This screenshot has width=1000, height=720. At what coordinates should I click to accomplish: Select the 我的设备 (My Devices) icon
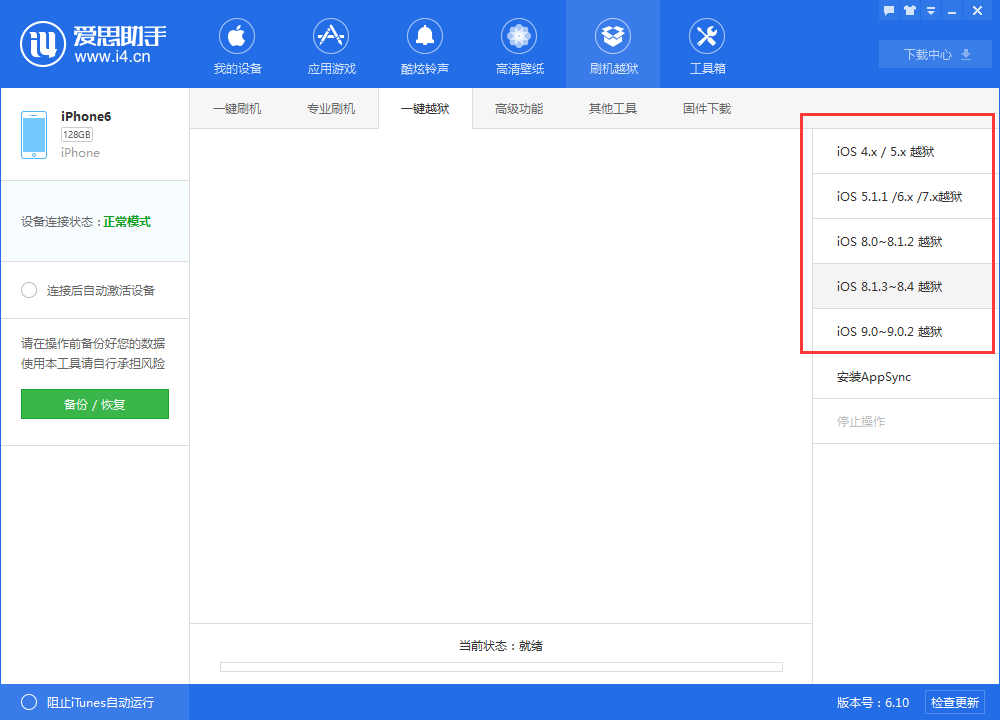pyautogui.click(x=236, y=44)
